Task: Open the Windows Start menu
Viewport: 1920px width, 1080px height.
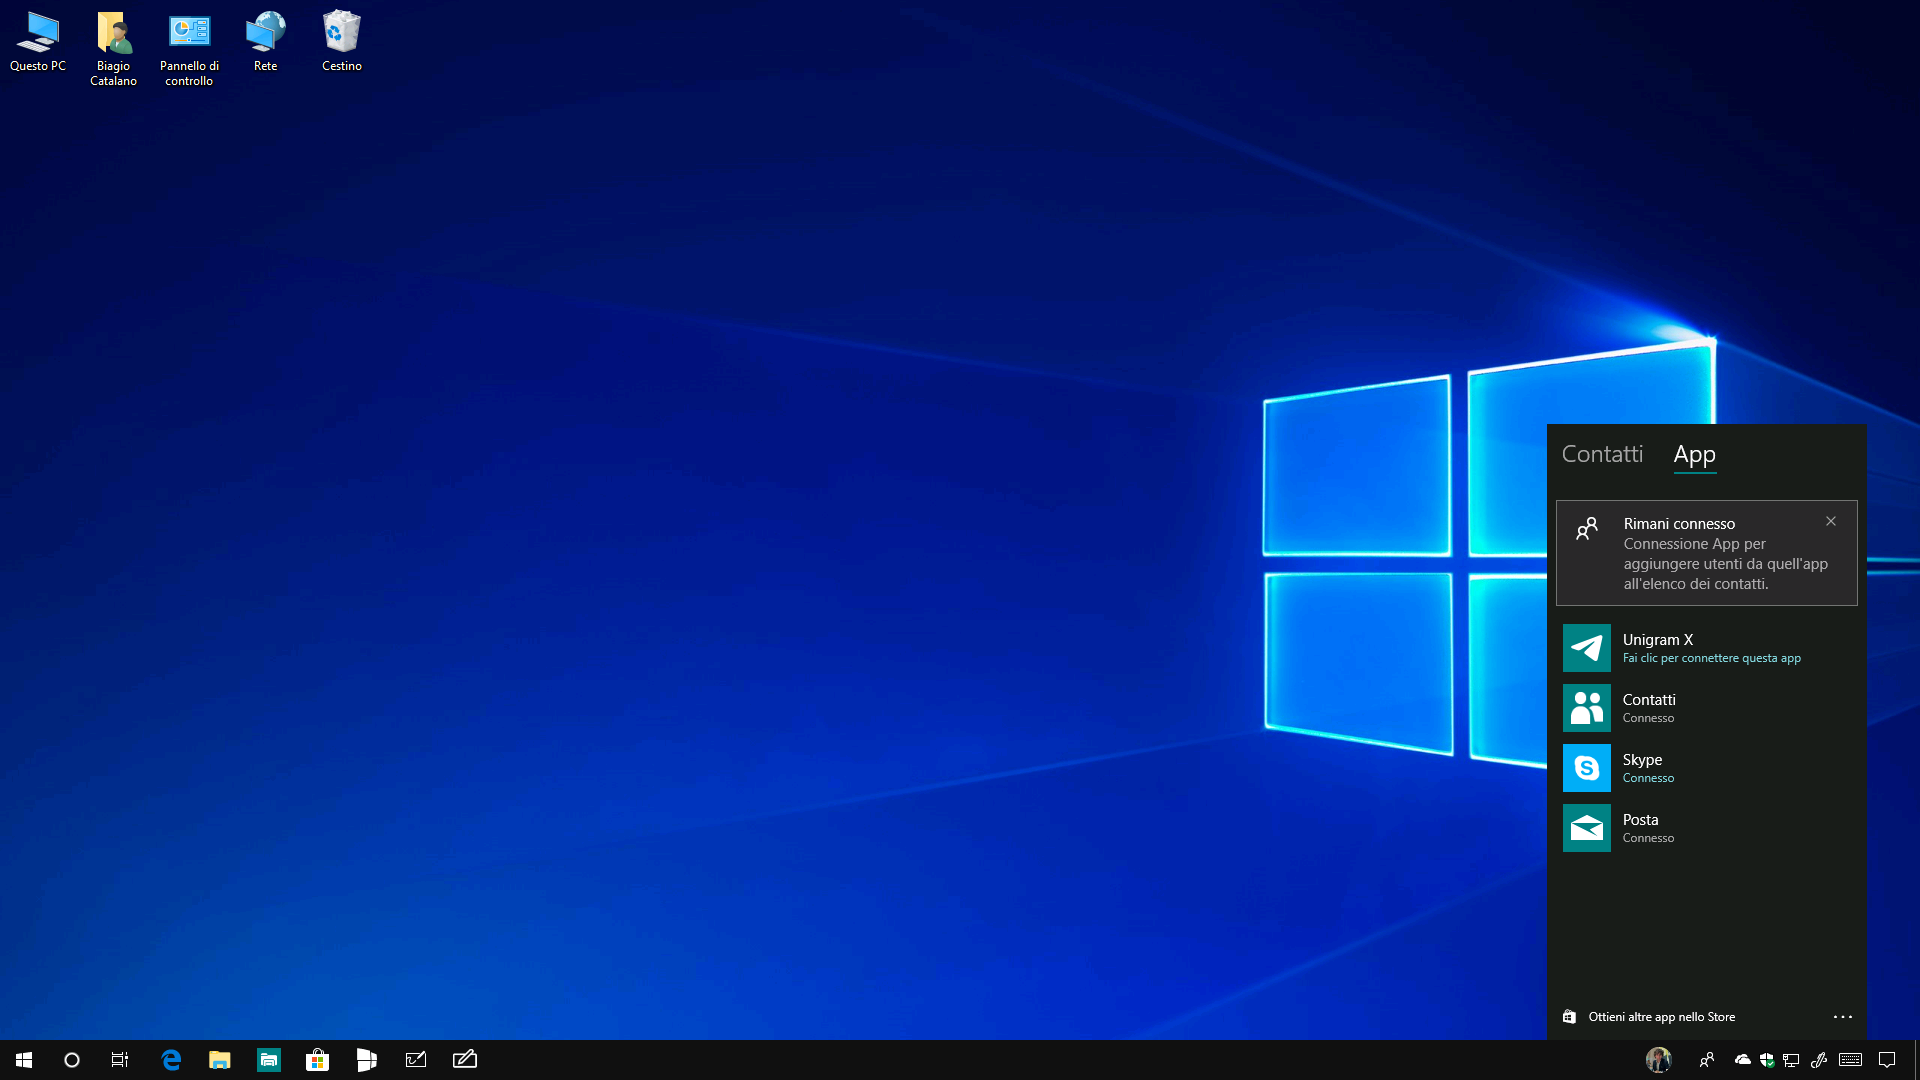Action: point(24,1060)
